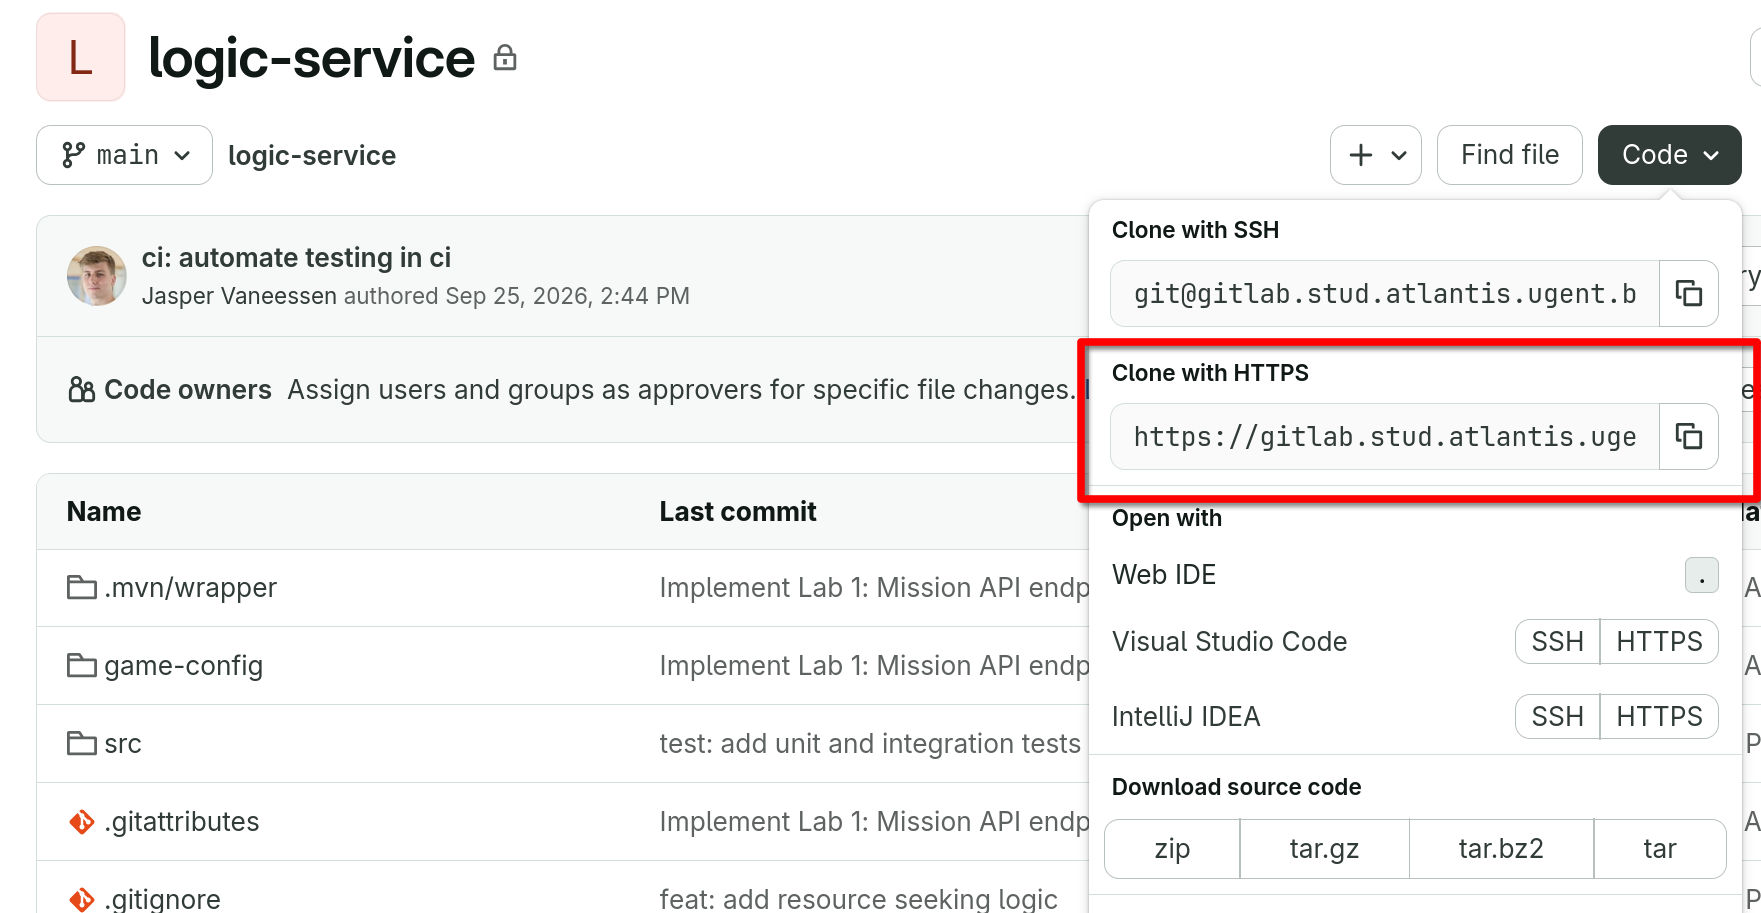Open commit 'ci: automate testing in ci'
Image resolution: width=1761 pixels, height=913 pixels.
(296, 258)
